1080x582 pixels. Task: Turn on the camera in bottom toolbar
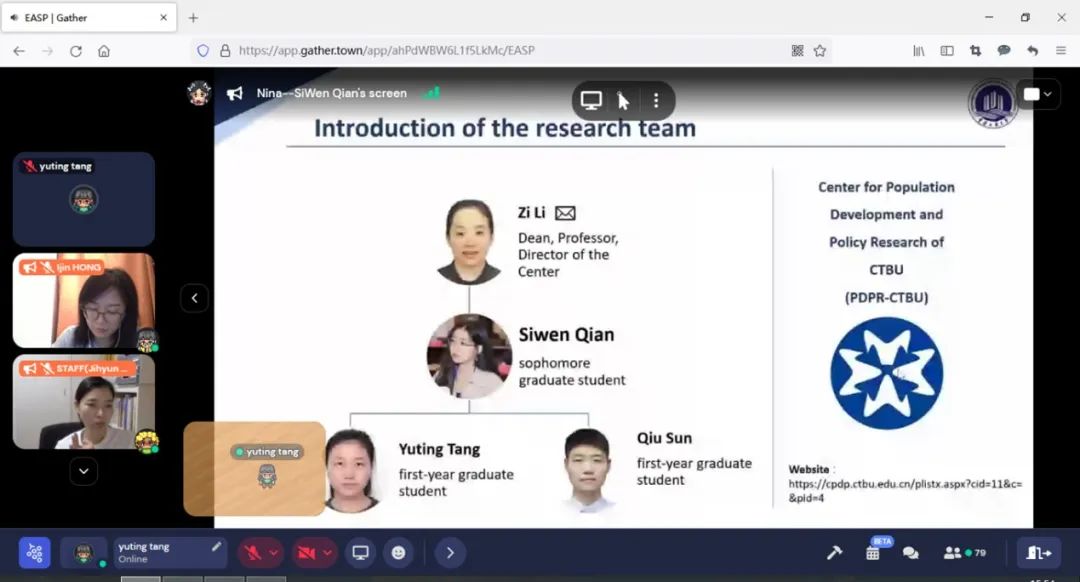point(306,553)
